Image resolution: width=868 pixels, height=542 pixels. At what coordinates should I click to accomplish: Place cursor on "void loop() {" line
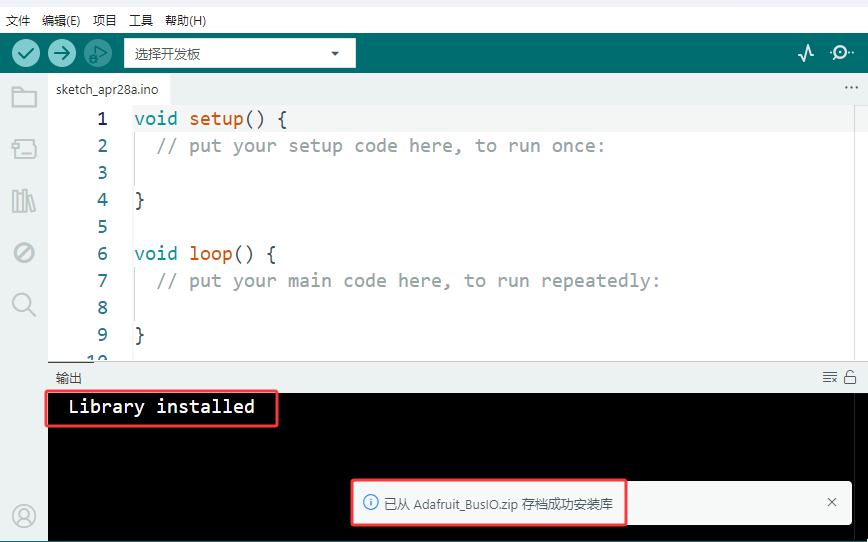[x=205, y=254]
